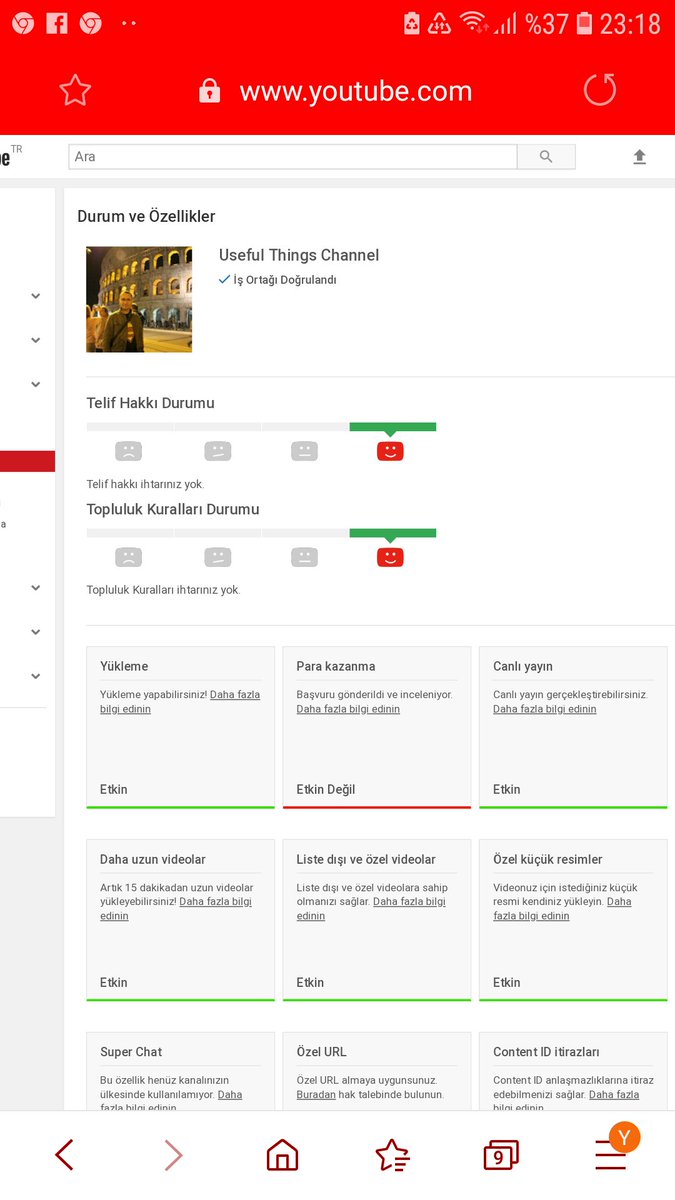Open the www.youtube.com address field

pyautogui.click(x=355, y=91)
